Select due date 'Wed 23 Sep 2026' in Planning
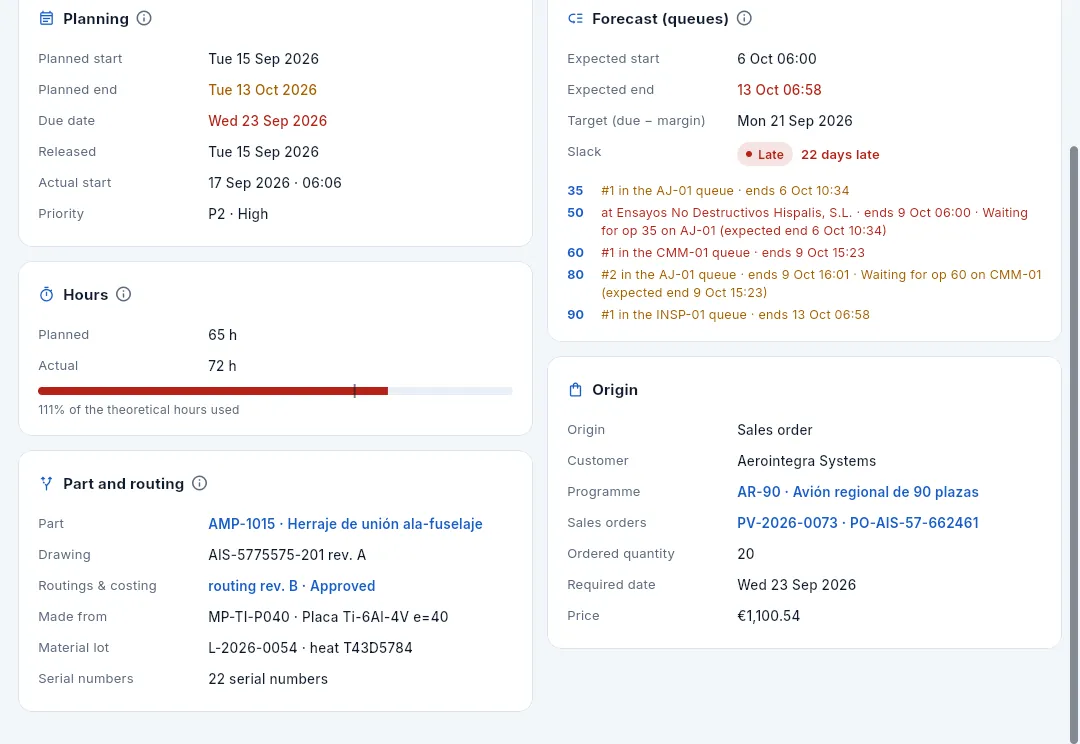This screenshot has height=744, width=1080. pyautogui.click(x=267, y=121)
